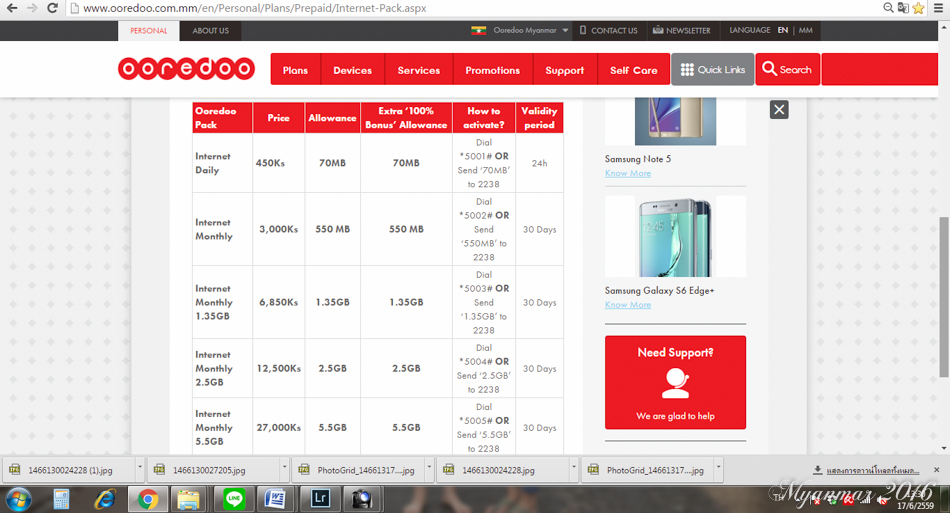Open the Support menu
The height and width of the screenshot is (513, 950).
565,70
